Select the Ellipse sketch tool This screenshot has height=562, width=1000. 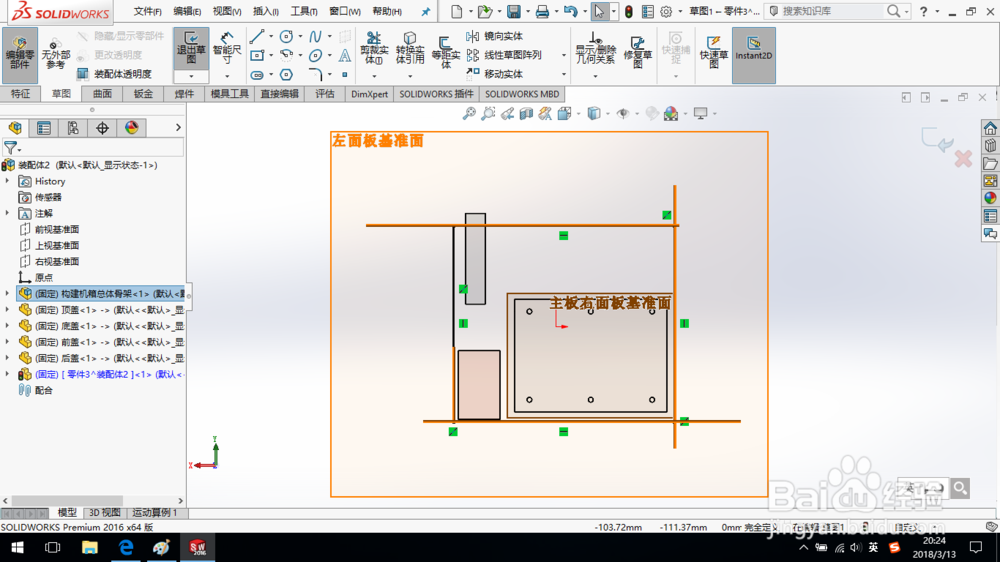(x=315, y=55)
